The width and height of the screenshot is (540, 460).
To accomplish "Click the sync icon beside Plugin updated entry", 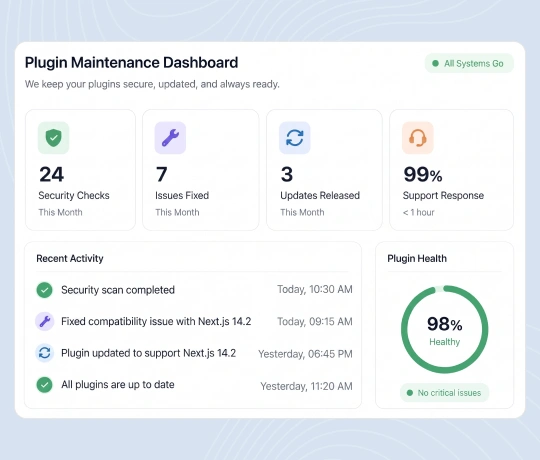I will (44, 353).
